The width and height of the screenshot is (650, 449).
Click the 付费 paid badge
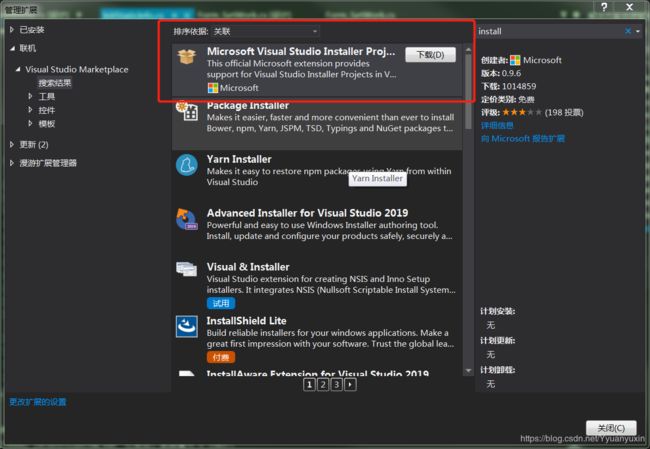(221, 357)
